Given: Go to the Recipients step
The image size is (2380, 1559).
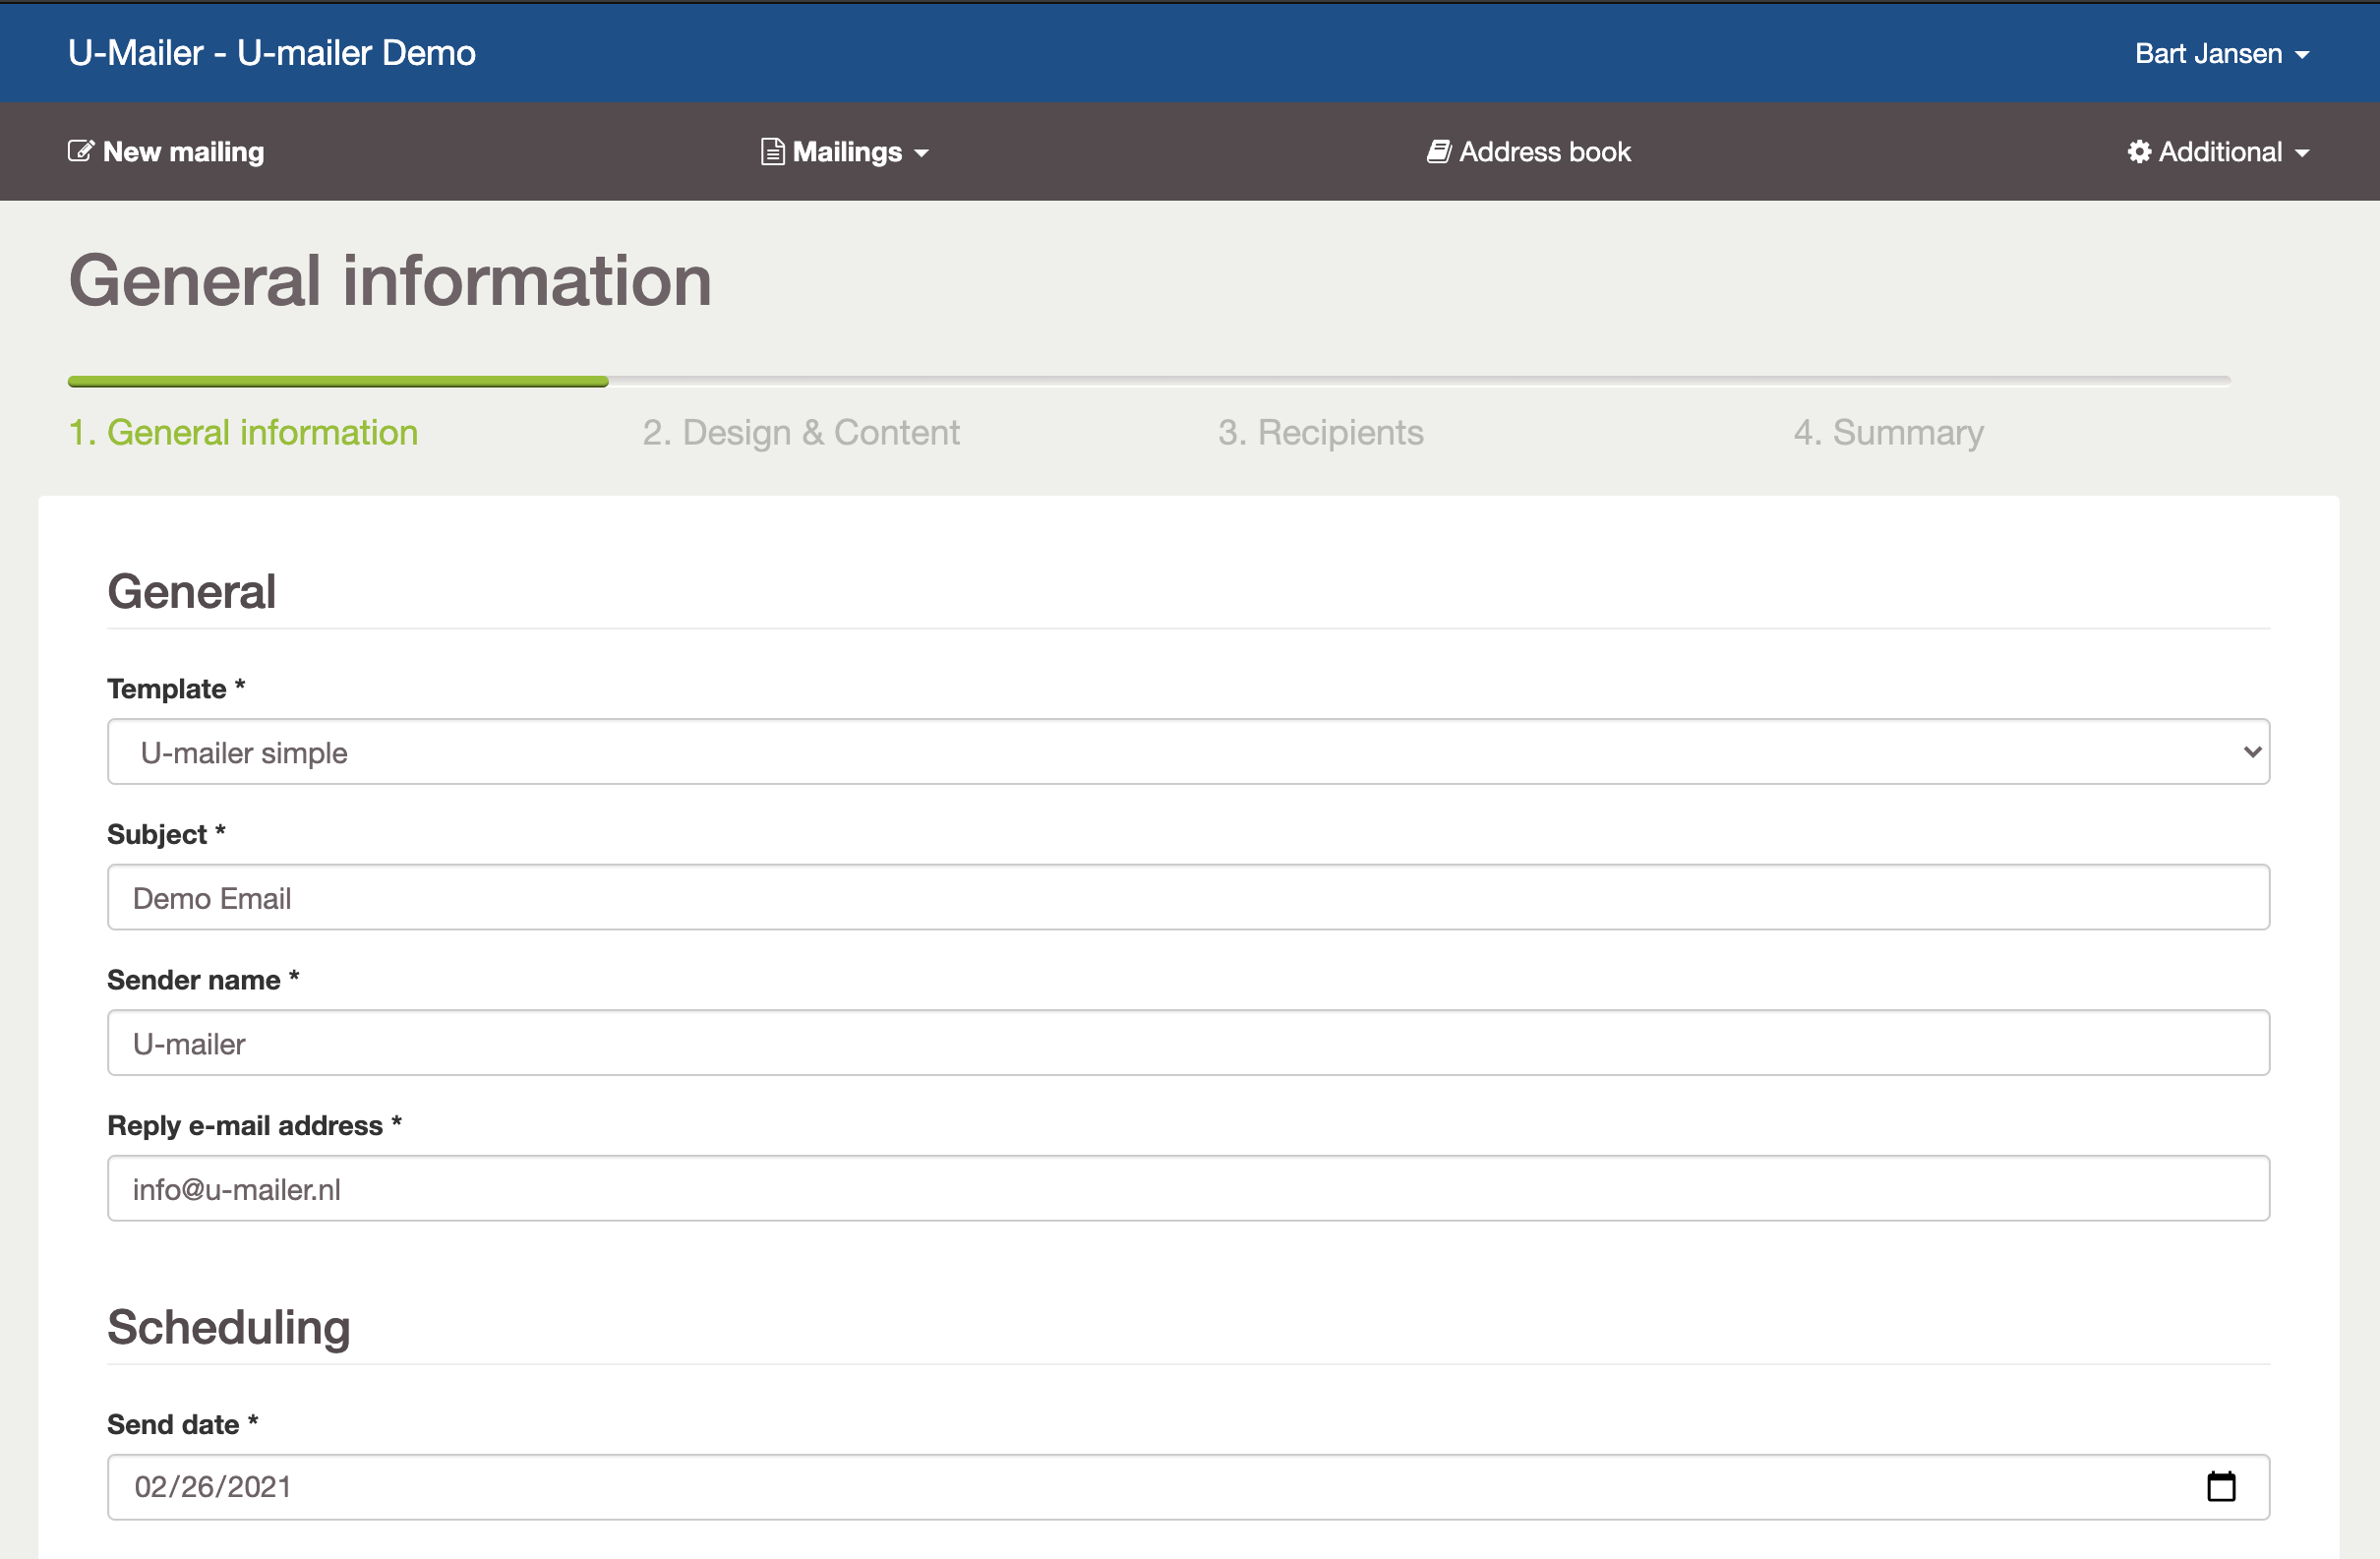Looking at the screenshot, I should coord(1320,432).
